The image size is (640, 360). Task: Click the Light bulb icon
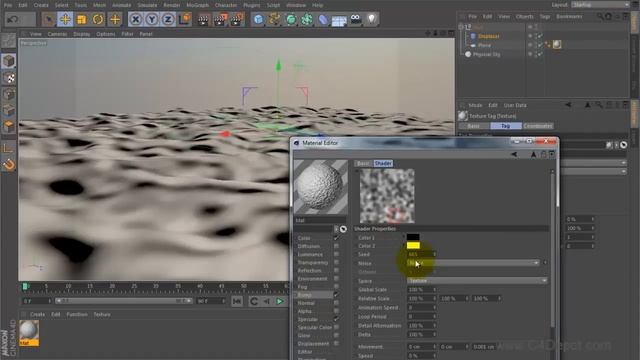(x=371, y=19)
